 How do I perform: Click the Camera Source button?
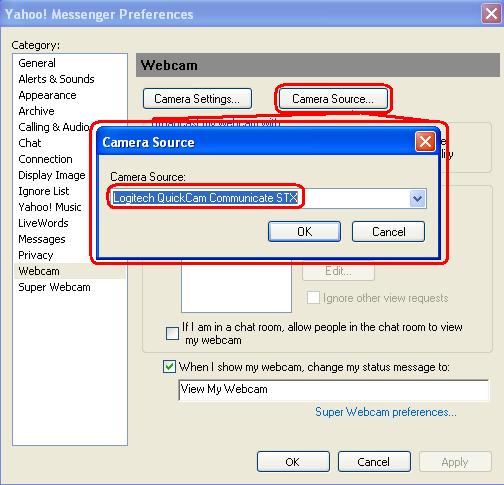[333, 99]
